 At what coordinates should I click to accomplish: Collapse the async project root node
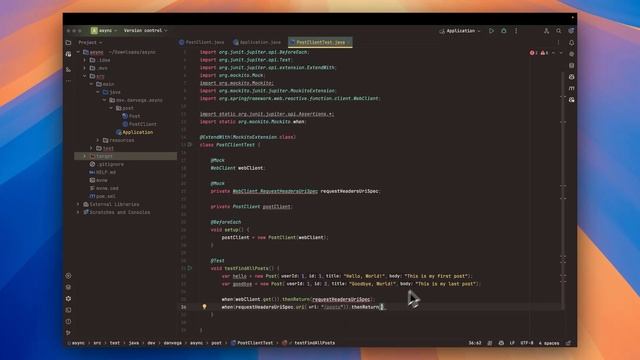tap(78, 52)
